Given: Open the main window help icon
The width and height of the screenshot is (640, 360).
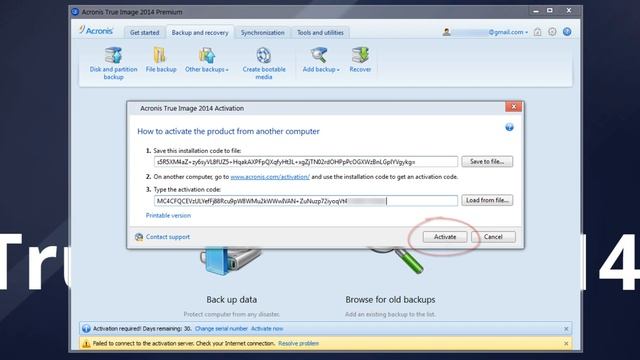Looking at the screenshot, I should [567, 32].
